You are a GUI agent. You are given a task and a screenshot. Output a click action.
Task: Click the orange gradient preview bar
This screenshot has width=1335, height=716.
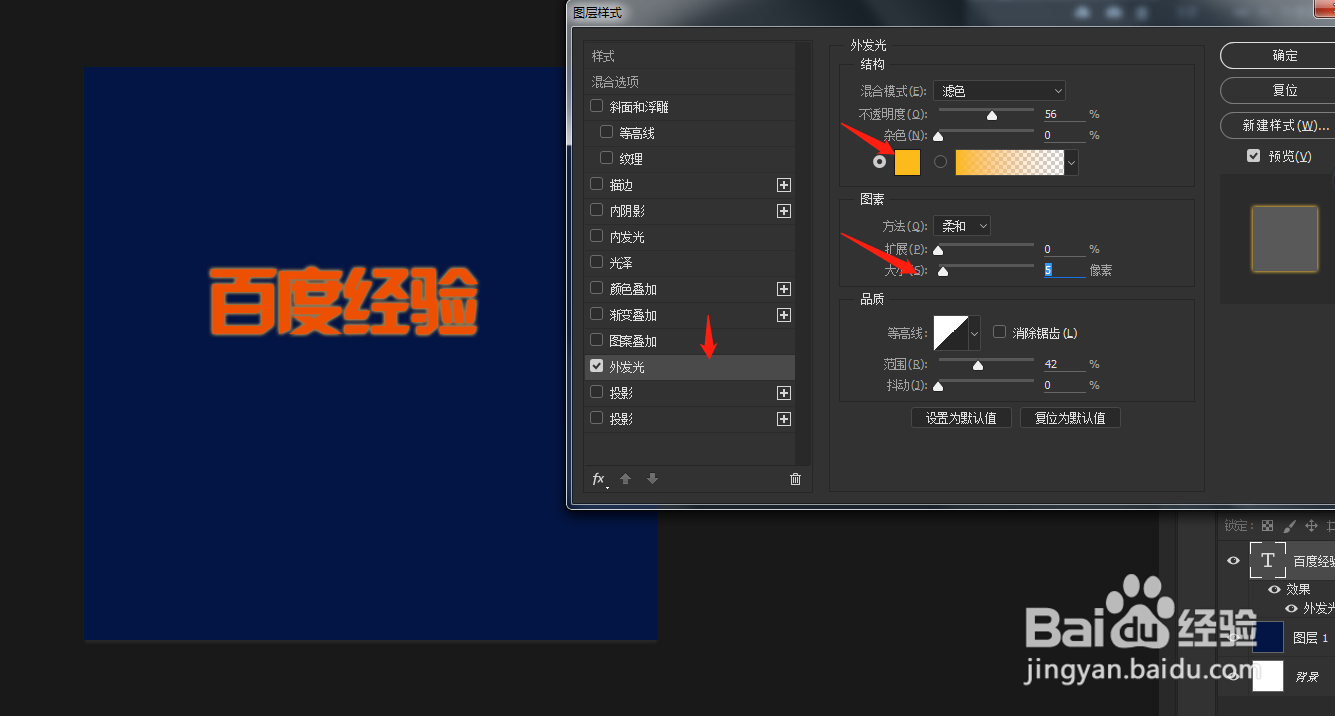(1010, 162)
